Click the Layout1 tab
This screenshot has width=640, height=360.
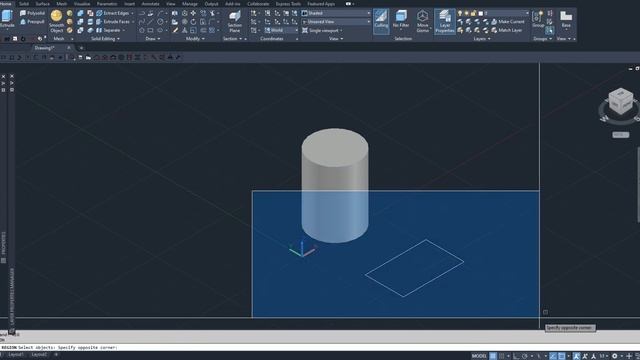[x=16, y=355]
